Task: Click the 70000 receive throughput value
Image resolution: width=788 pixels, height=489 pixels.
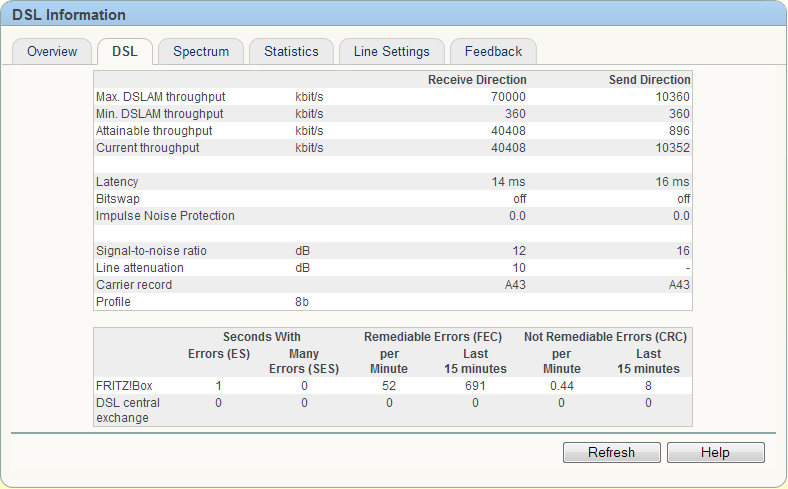Action: pos(507,97)
